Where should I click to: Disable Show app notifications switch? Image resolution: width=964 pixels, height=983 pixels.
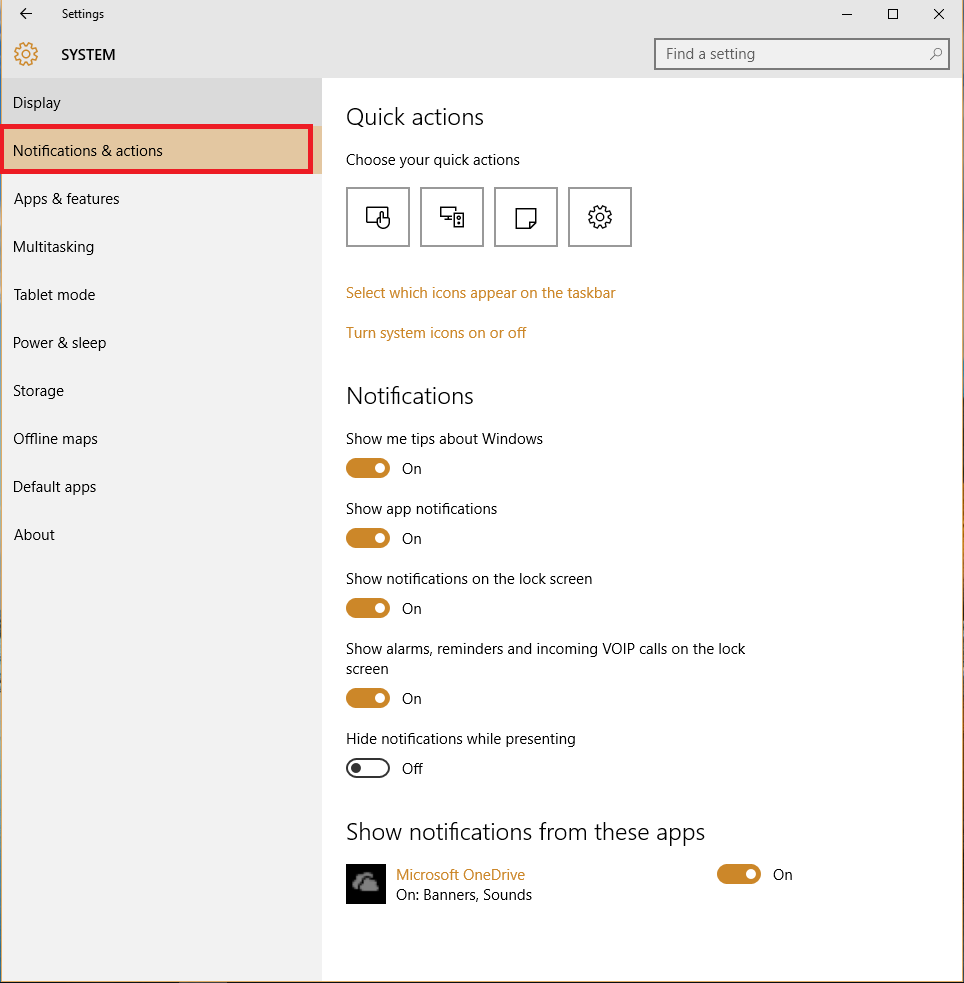tap(368, 539)
